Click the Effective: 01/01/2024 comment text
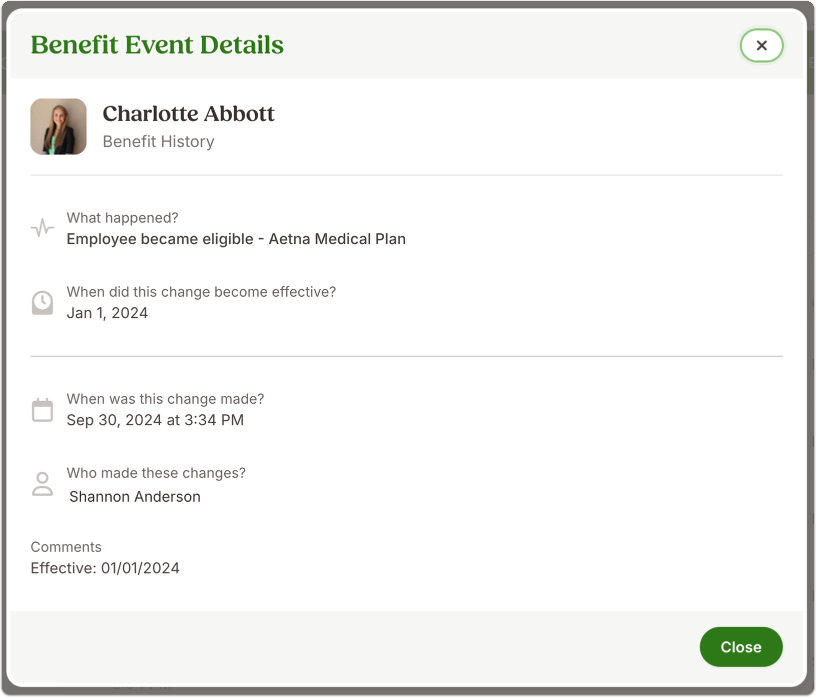The image size is (816, 697). (105, 568)
